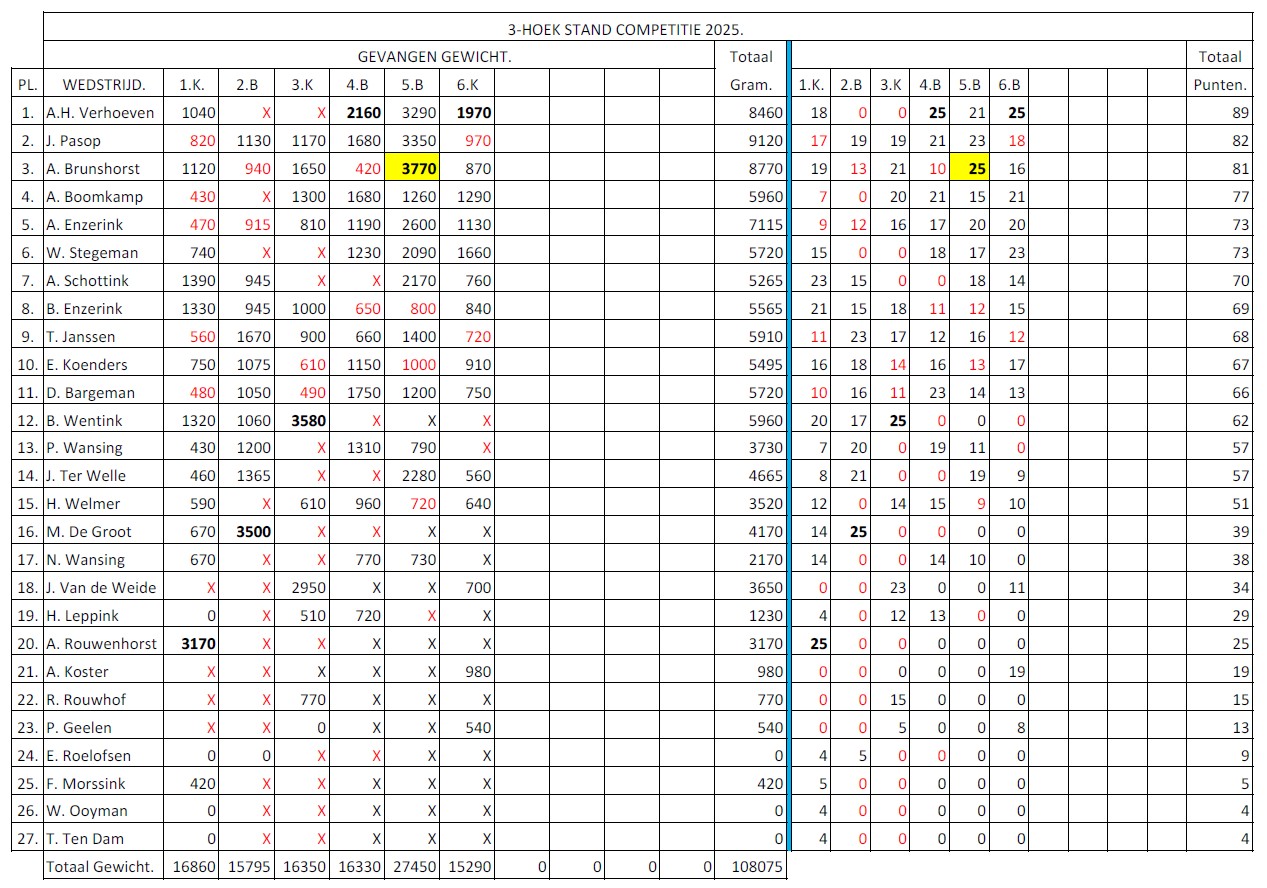This screenshot has width=1267, height=888.
Task: Select the yellow highlighted 25 points cell
Action: [969, 169]
